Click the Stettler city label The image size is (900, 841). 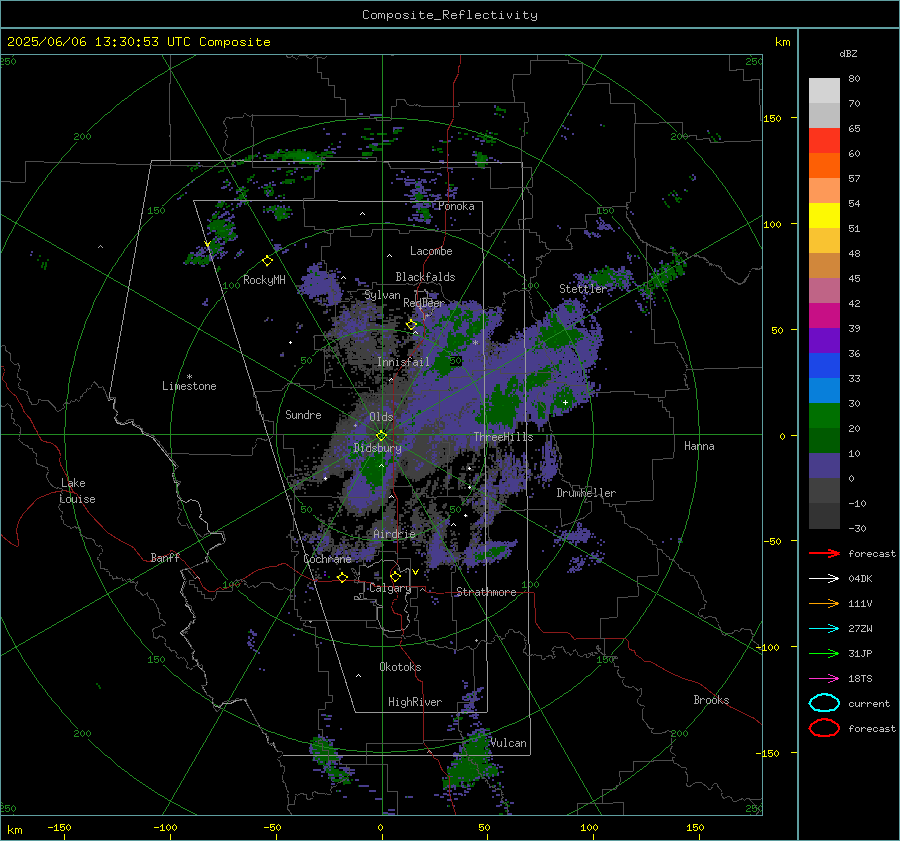(x=583, y=289)
